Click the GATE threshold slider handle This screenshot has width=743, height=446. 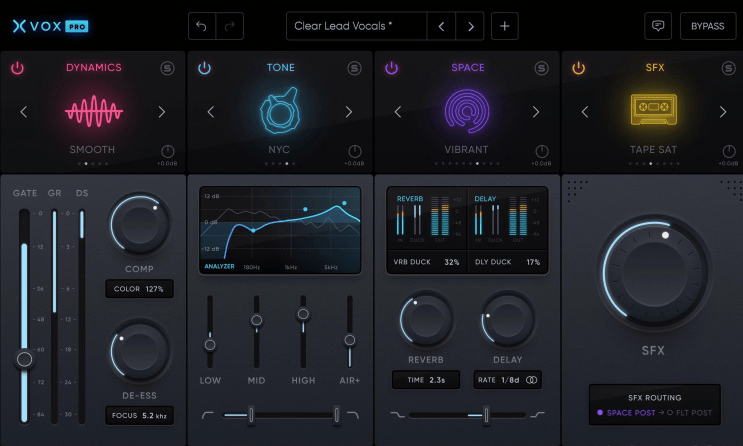[24, 359]
